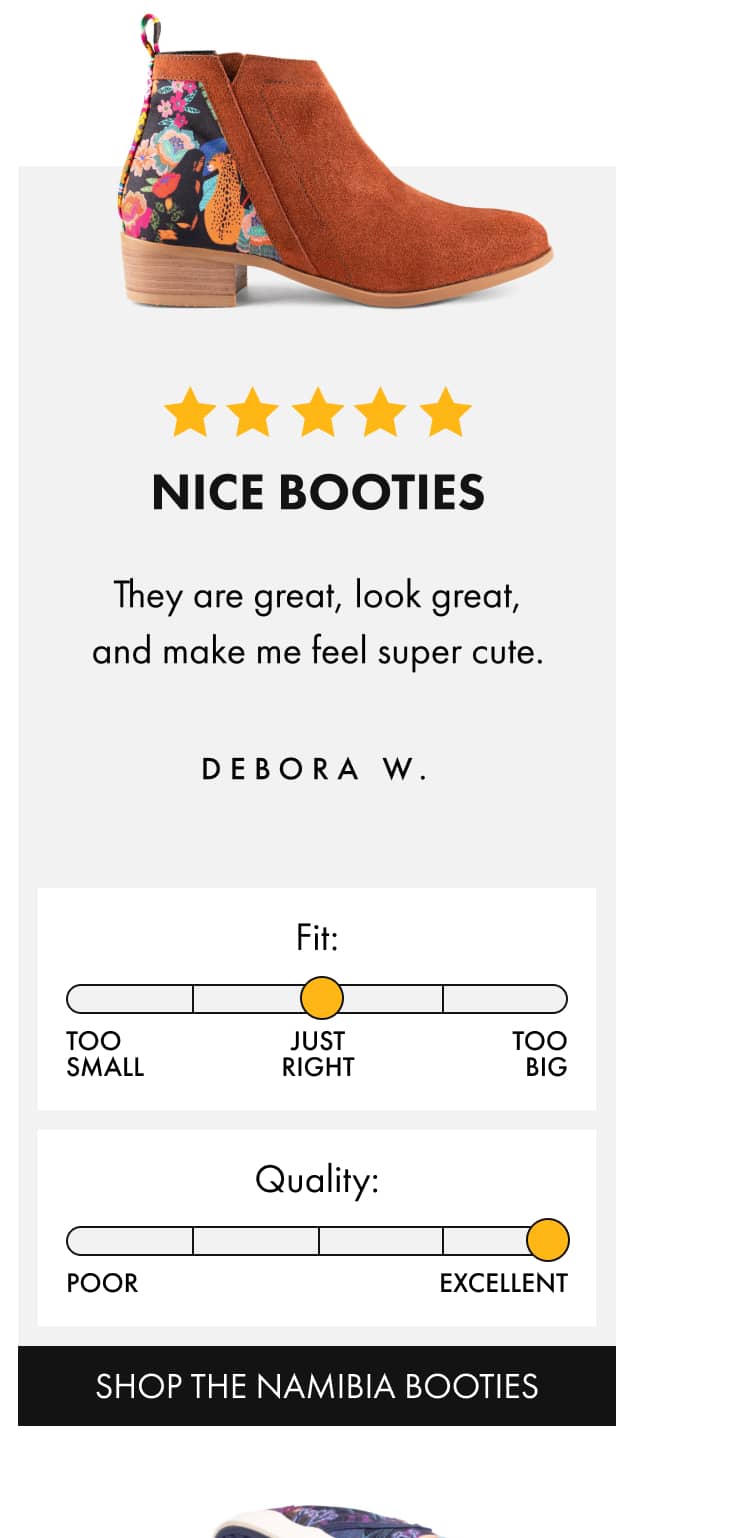Viewport: 736px width, 1538px height.
Task: Click the fourth yellow rating star
Action: click(x=381, y=413)
